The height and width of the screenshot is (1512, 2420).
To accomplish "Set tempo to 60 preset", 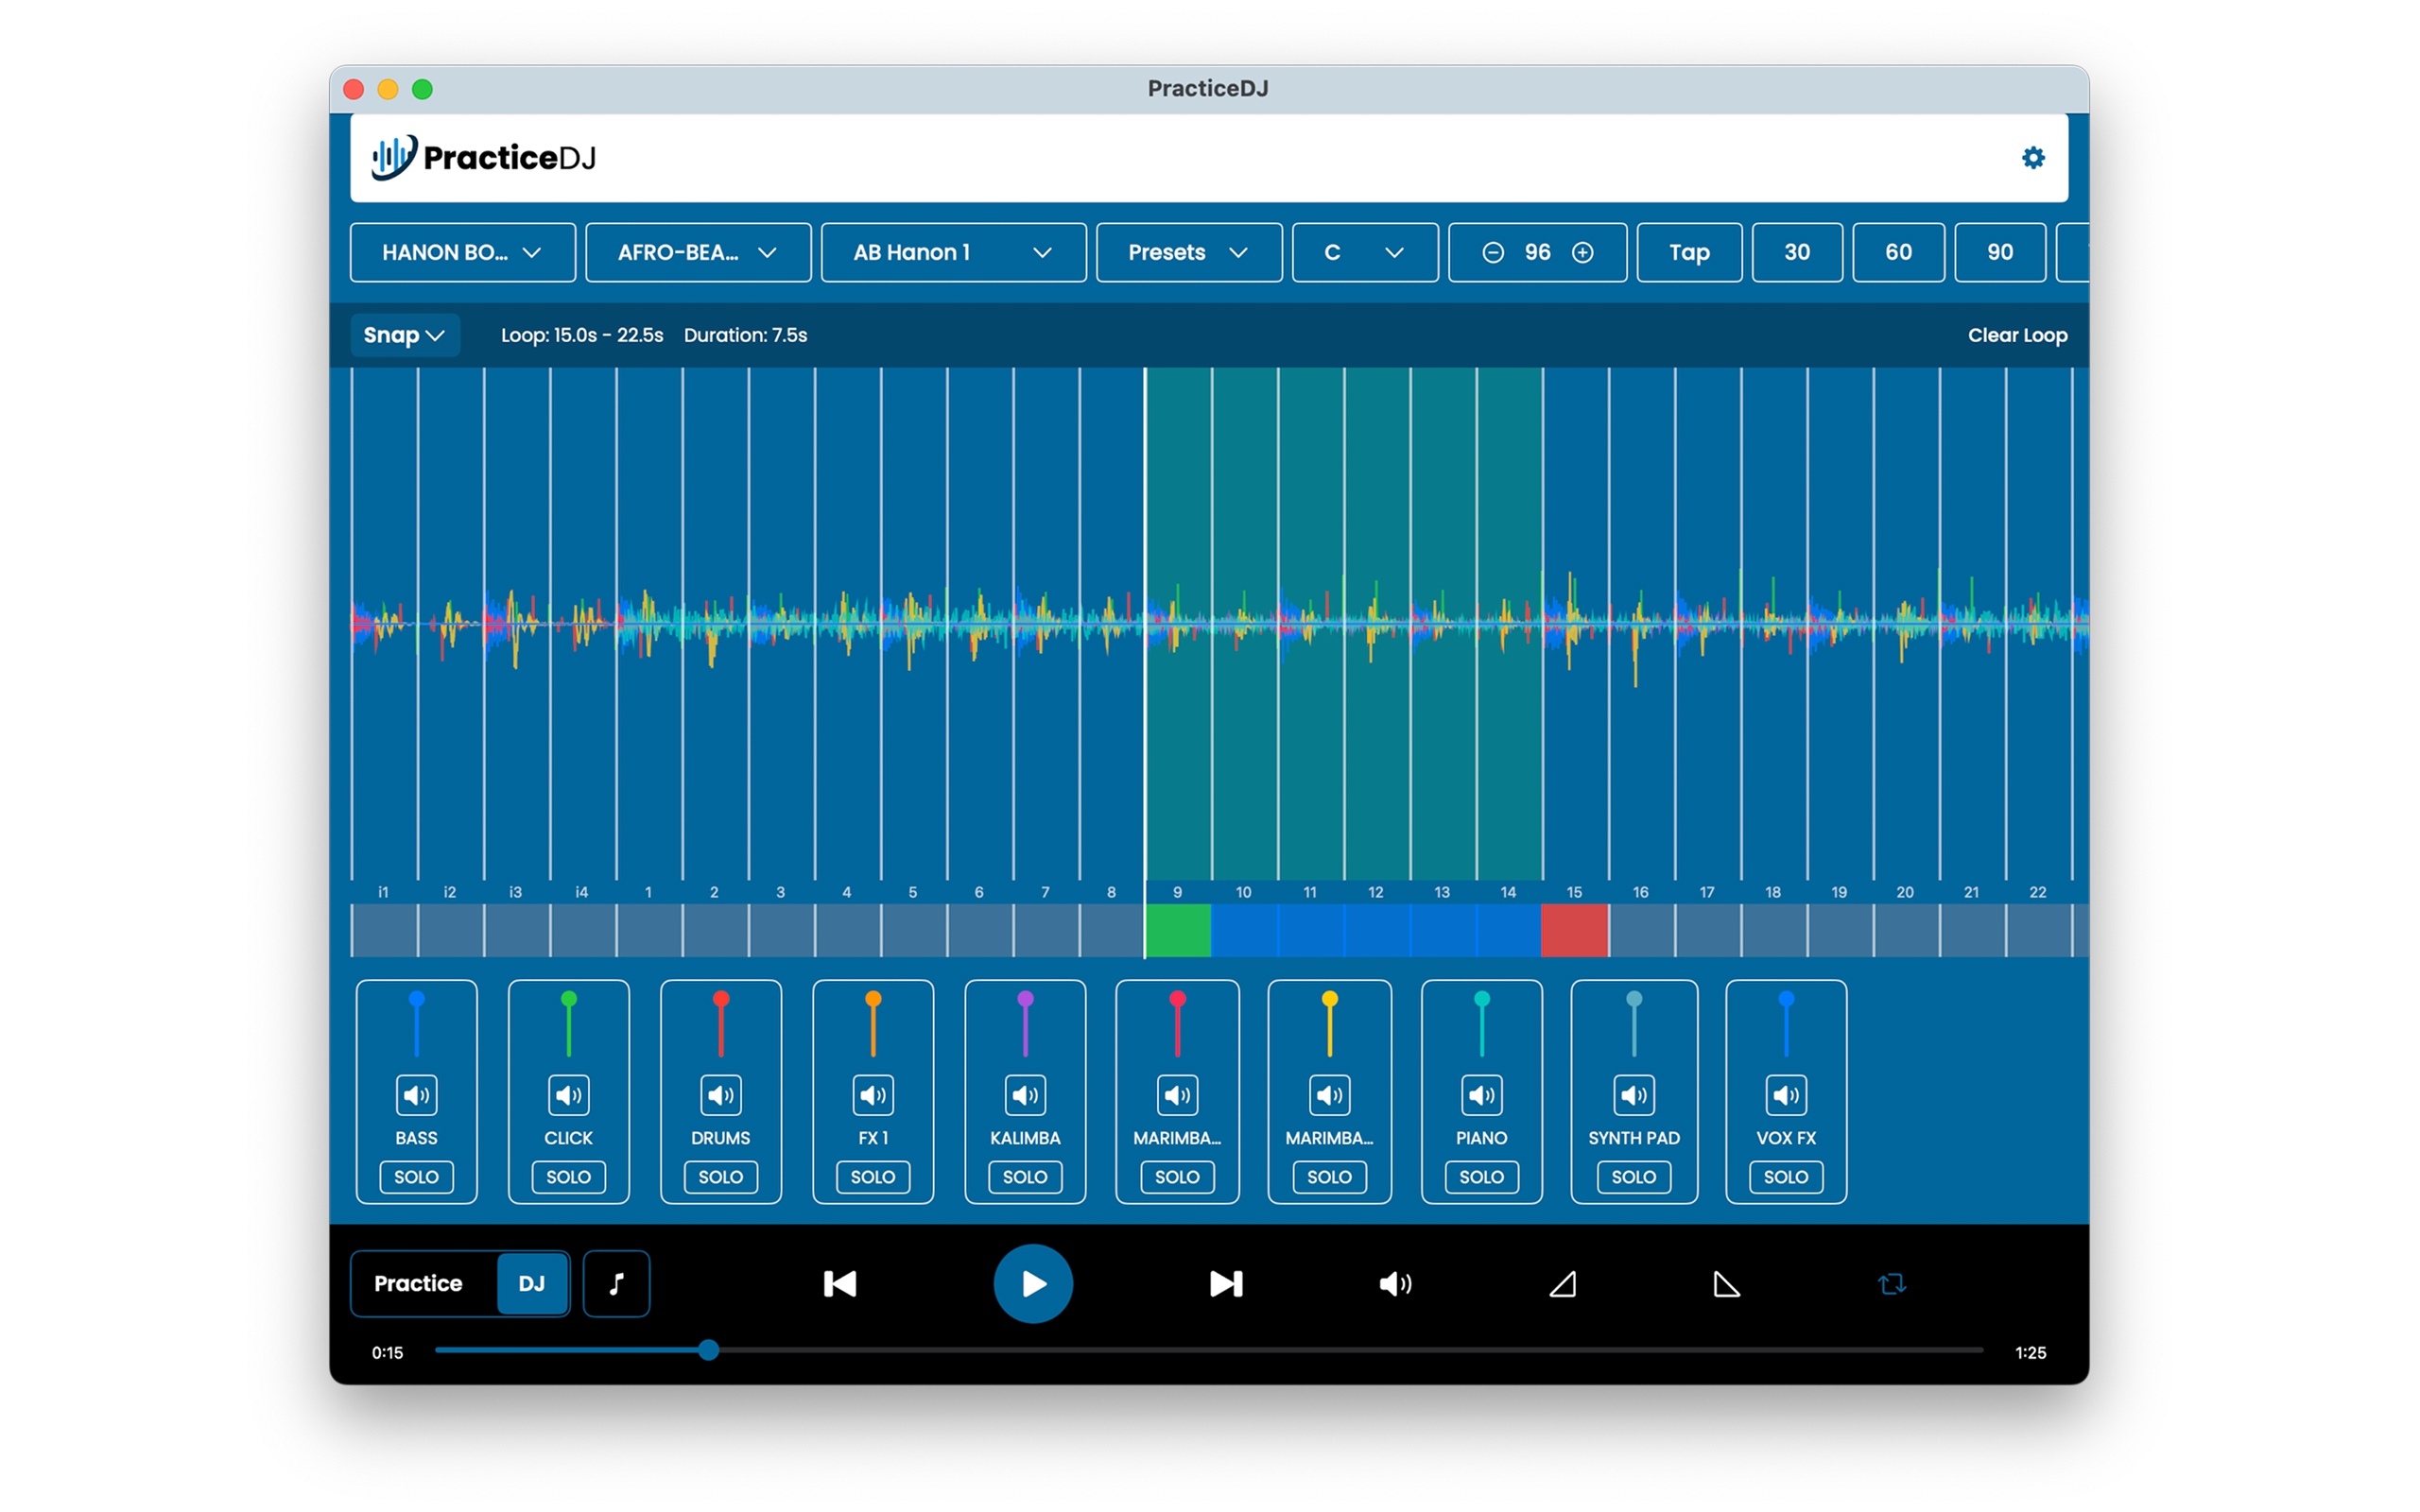I will (x=1898, y=253).
